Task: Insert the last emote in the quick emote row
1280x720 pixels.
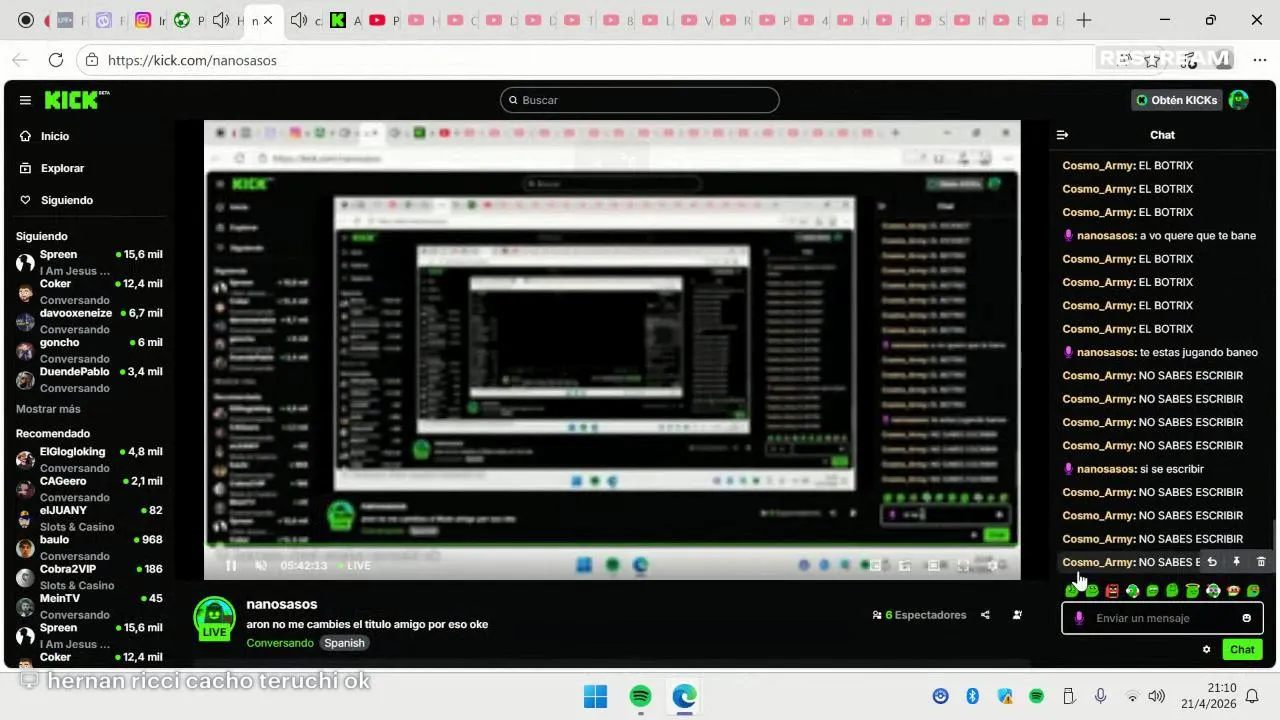Action: coord(1253,591)
